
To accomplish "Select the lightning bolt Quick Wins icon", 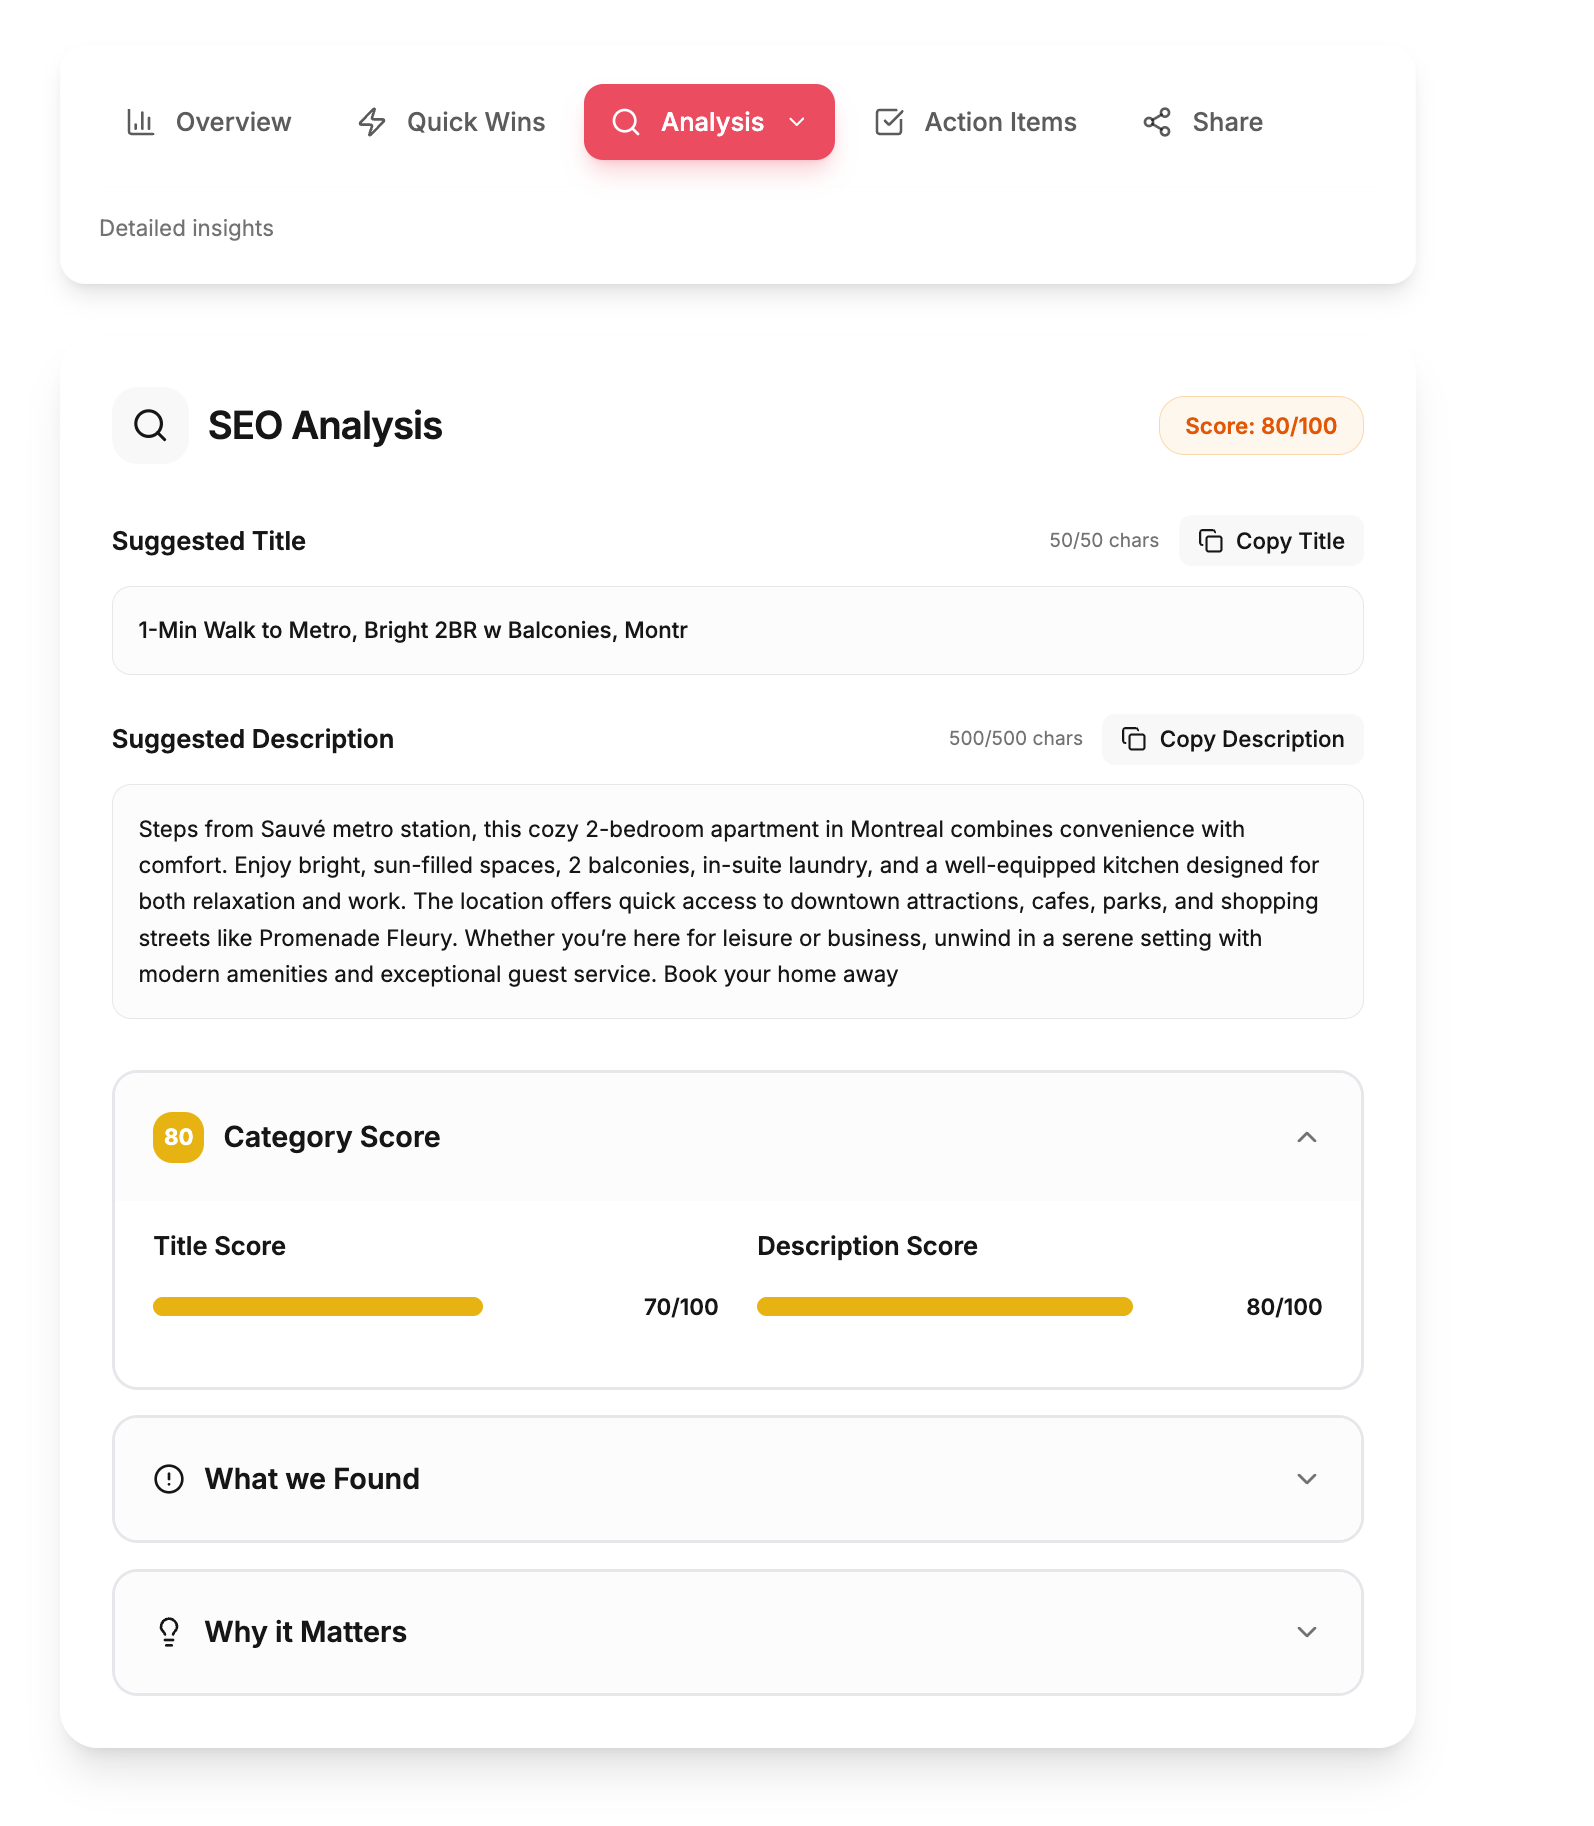I will click(x=371, y=122).
